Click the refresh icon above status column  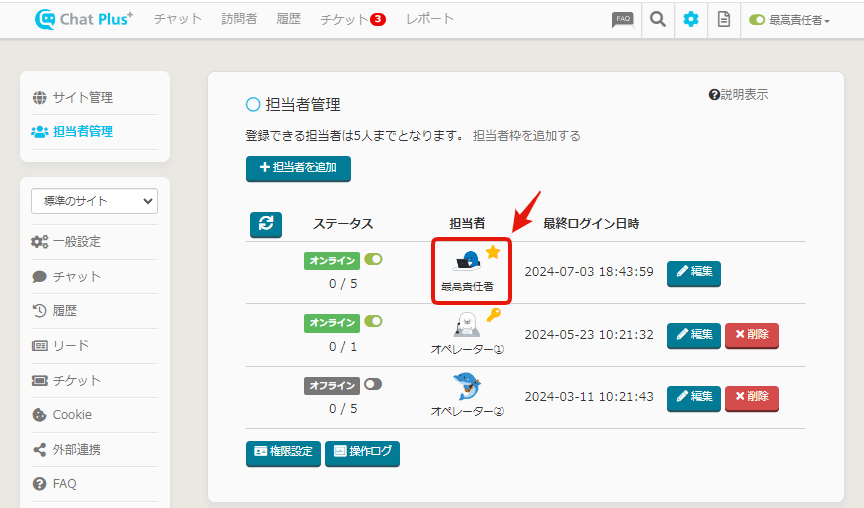click(266, 224)
